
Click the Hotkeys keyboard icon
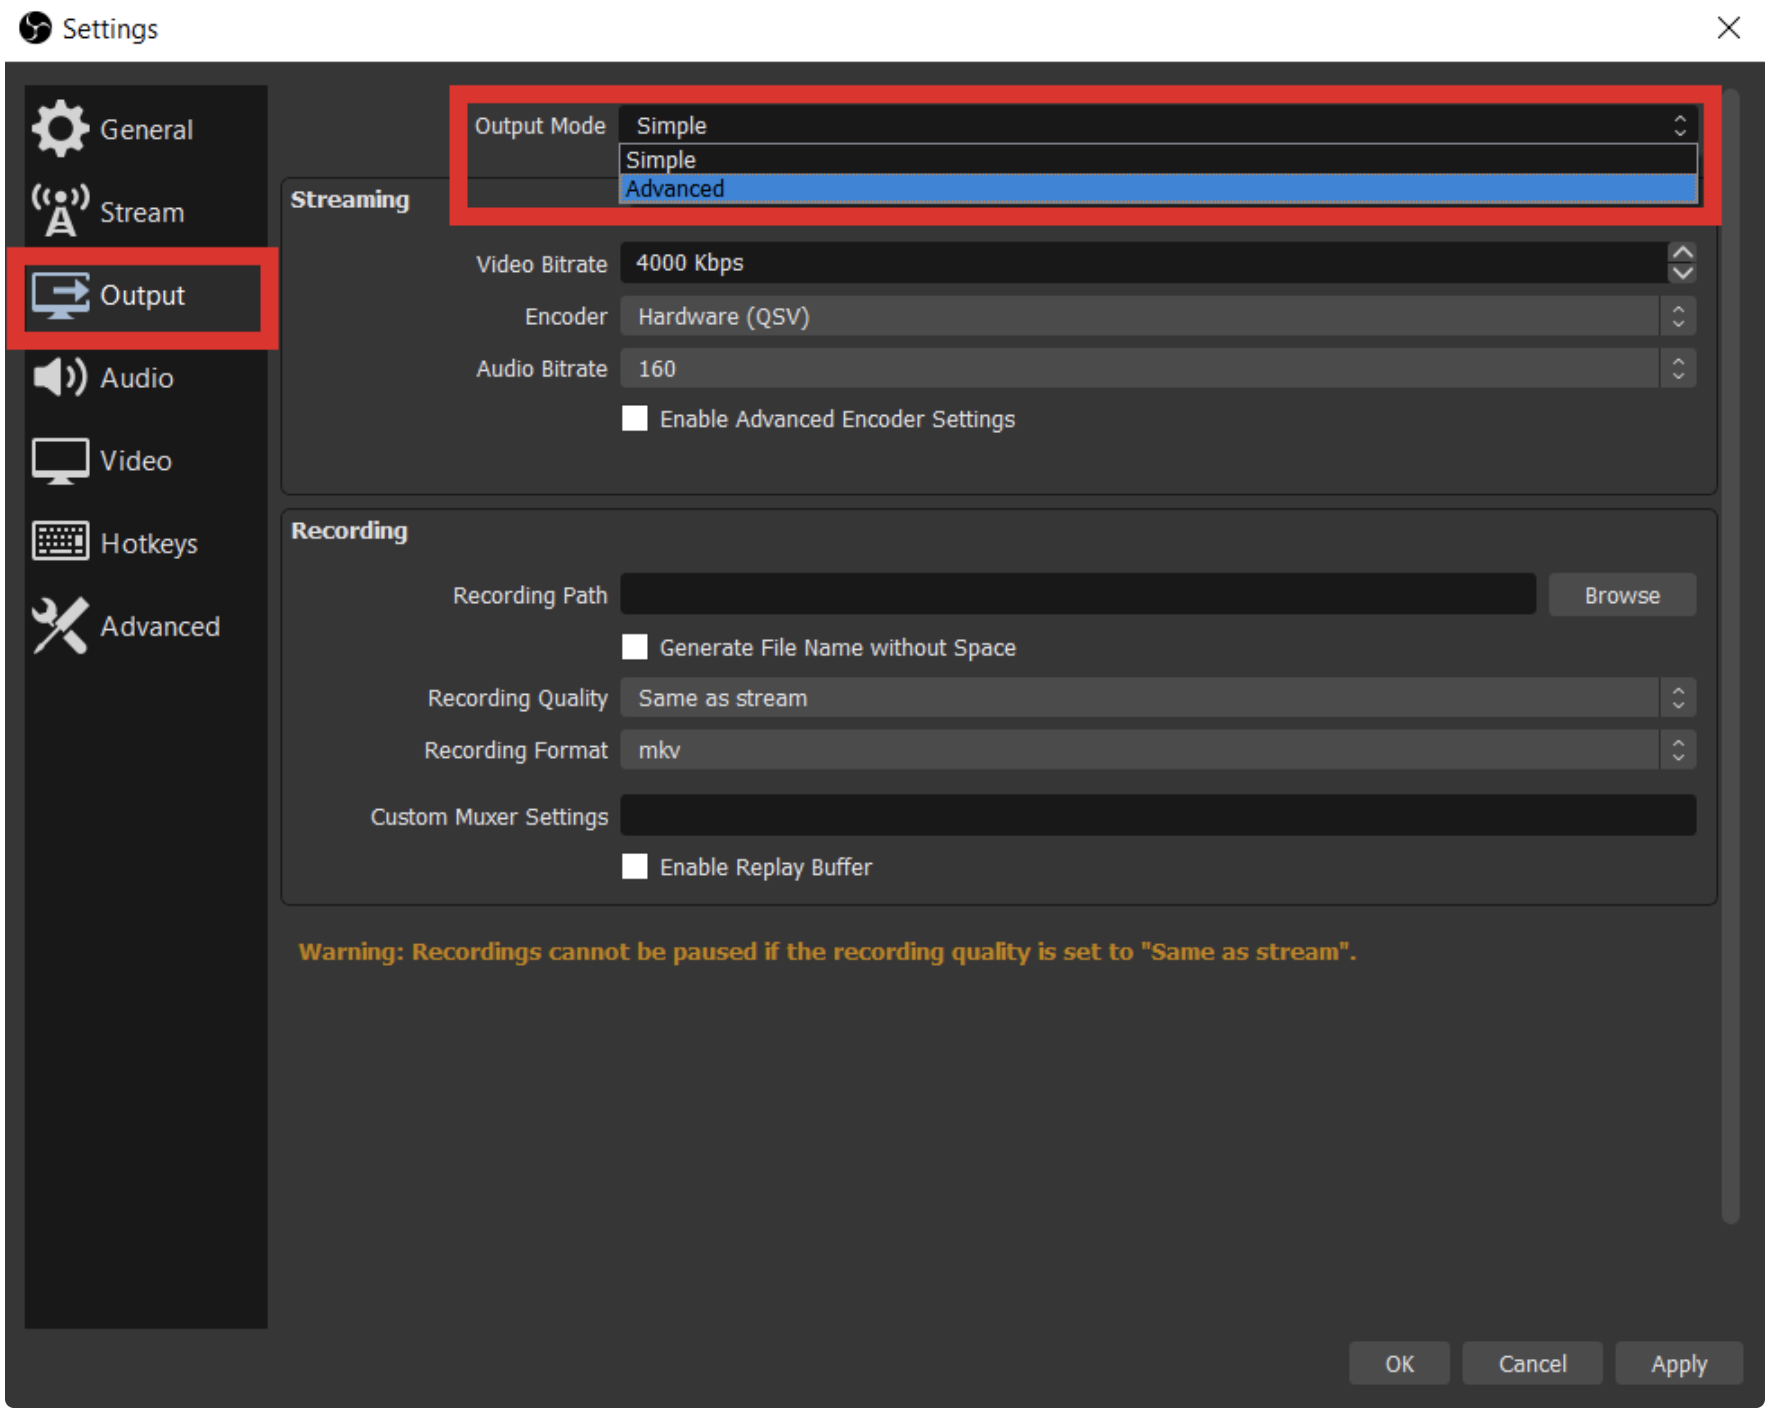pos(60,542)
